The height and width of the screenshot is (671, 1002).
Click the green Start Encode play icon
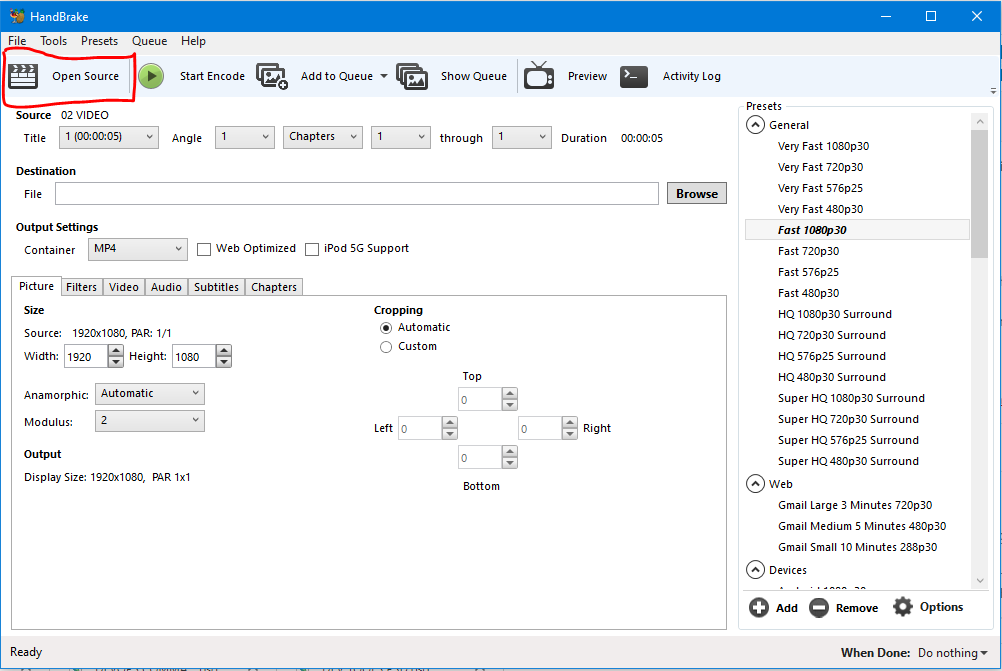pos(151,76)
